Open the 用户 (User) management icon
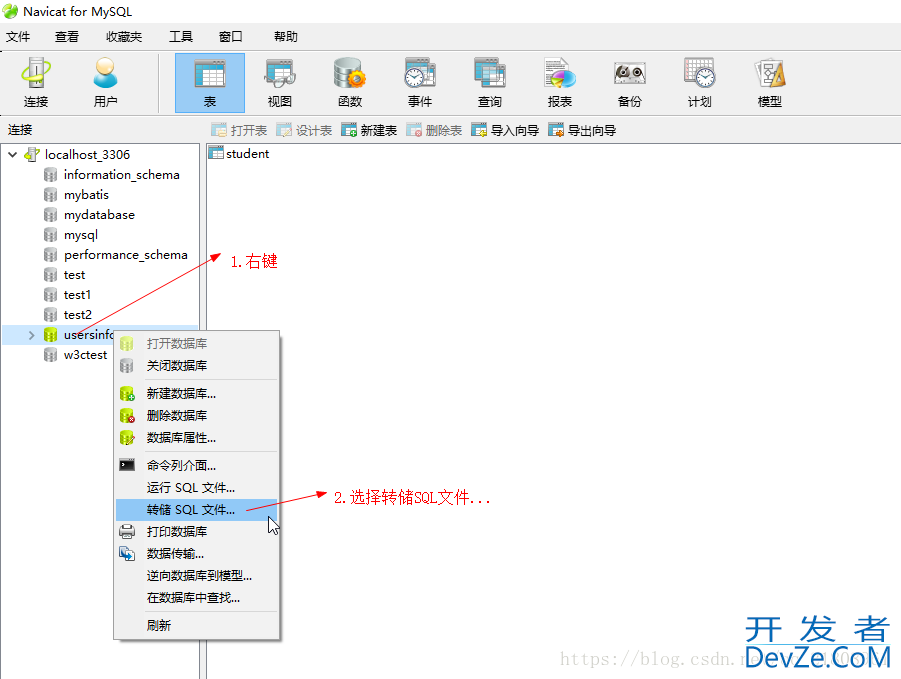Viewport: 901px width, 679px height. pyautogui.click(x=105, y=82)
